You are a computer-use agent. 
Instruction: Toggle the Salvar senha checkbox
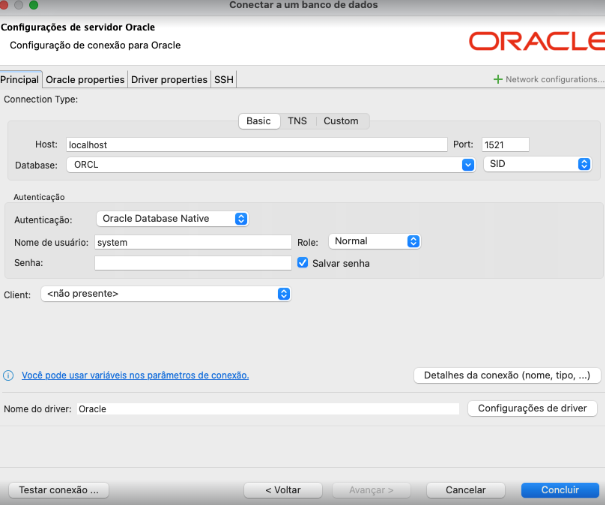[302, 263]
